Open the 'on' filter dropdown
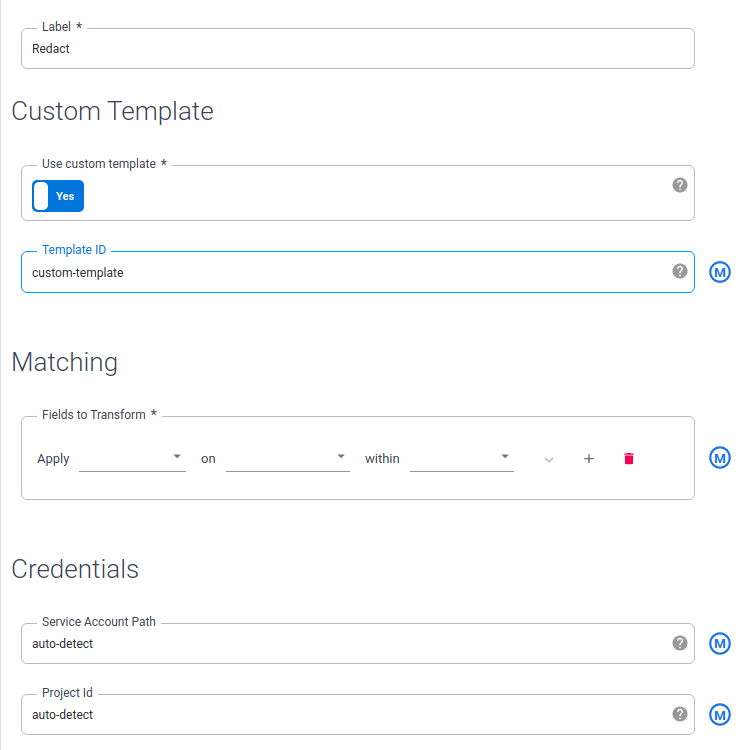755x750 pixels. point(287,458)
